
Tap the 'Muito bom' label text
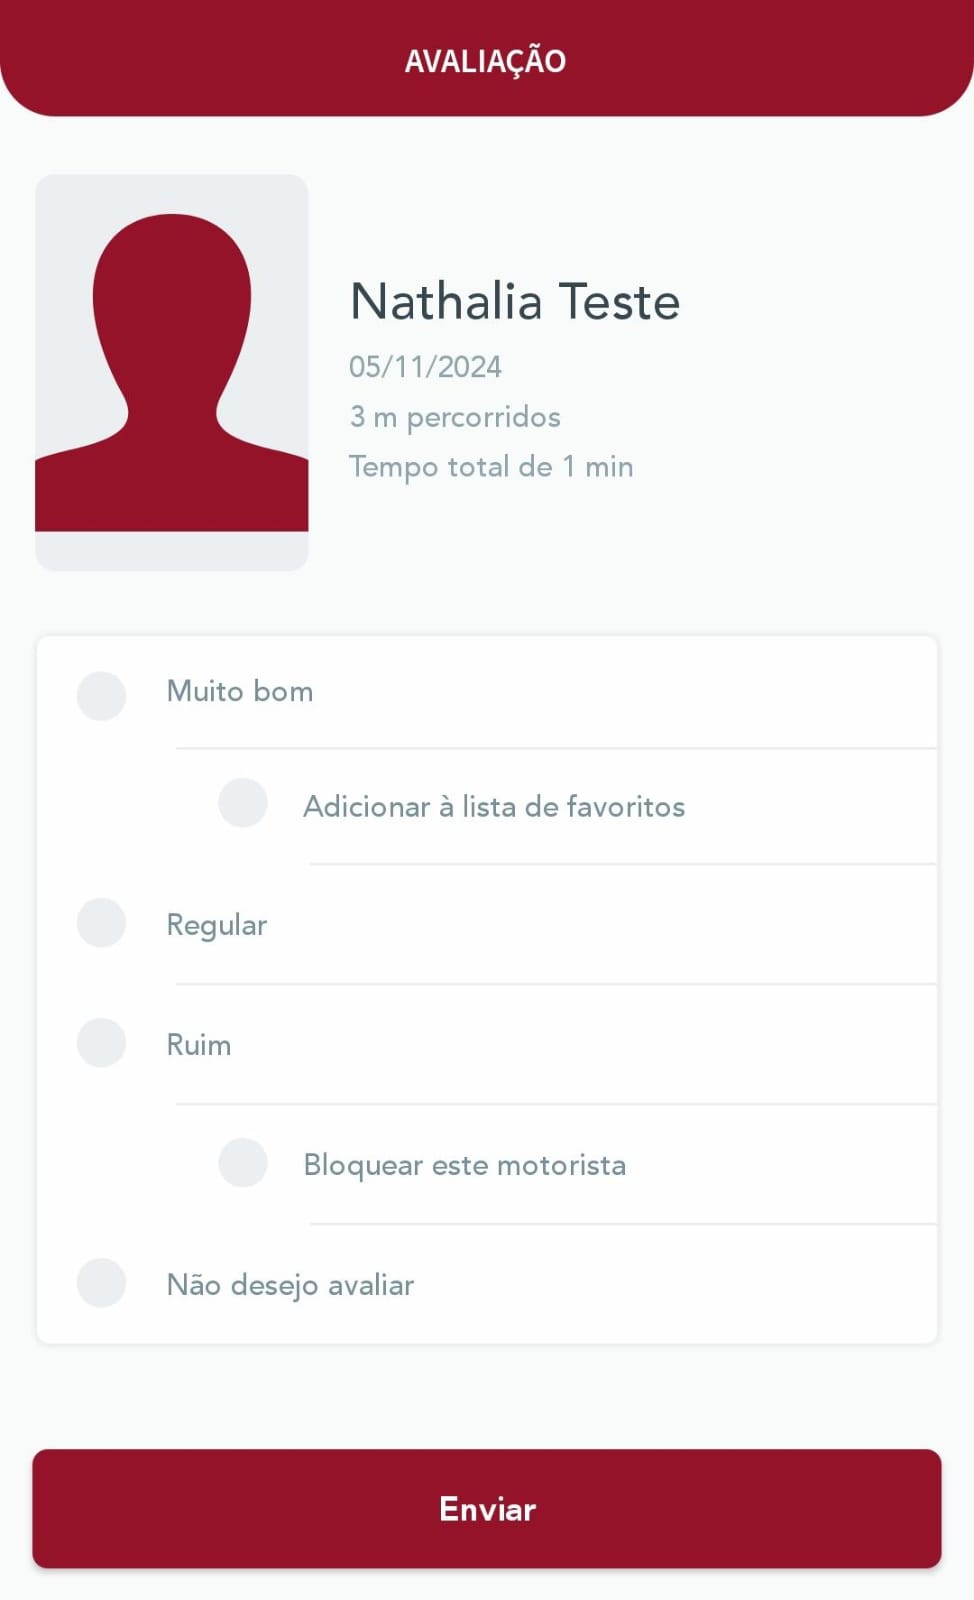(x=240, y=691)
